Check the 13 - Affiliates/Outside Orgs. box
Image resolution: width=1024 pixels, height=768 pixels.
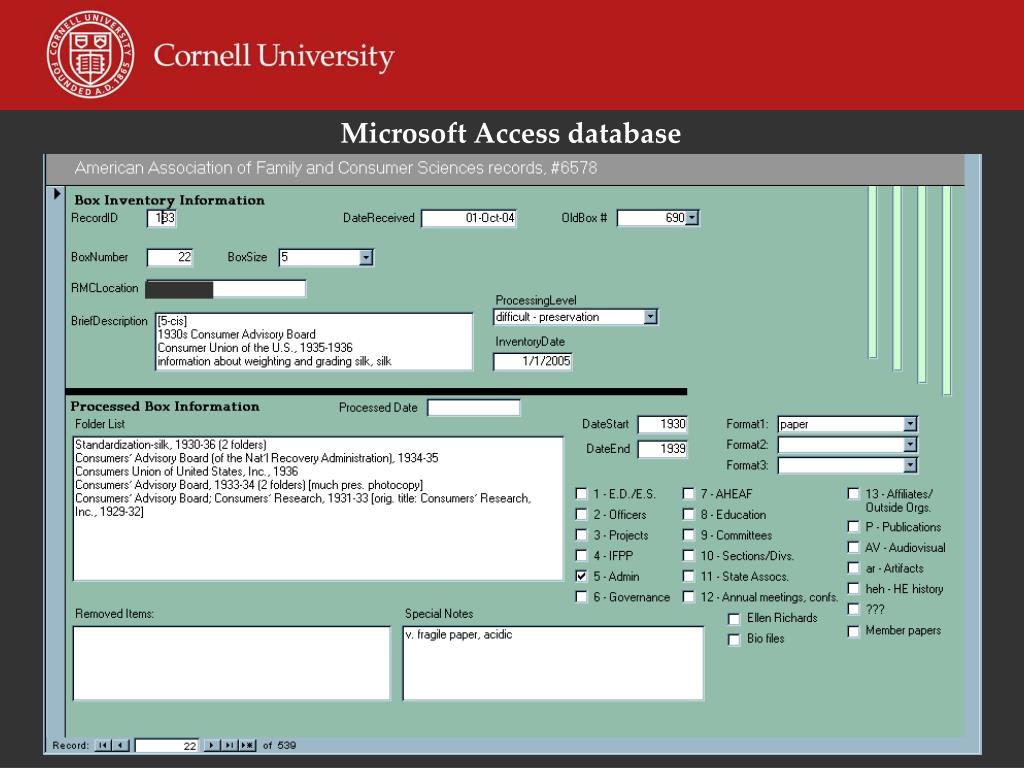click(853, 494)
